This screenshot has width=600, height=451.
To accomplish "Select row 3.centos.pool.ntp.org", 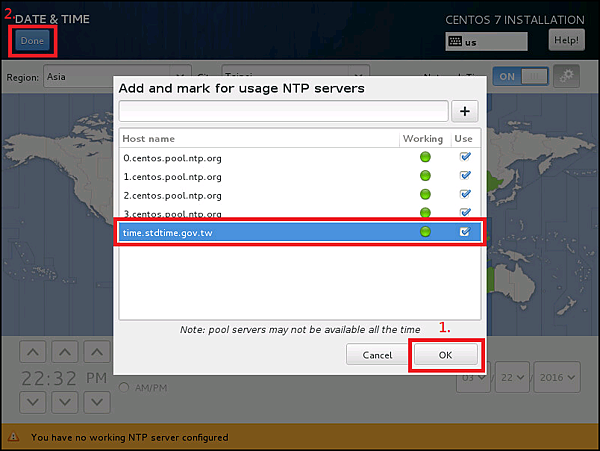I will pyautogui.click(x=300, y=212).
